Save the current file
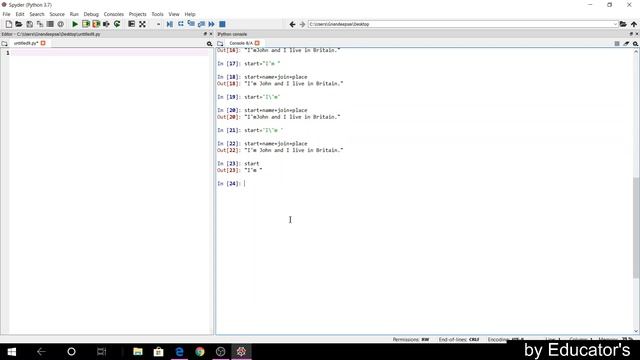 pyautogui.click(x=29, y=24)
